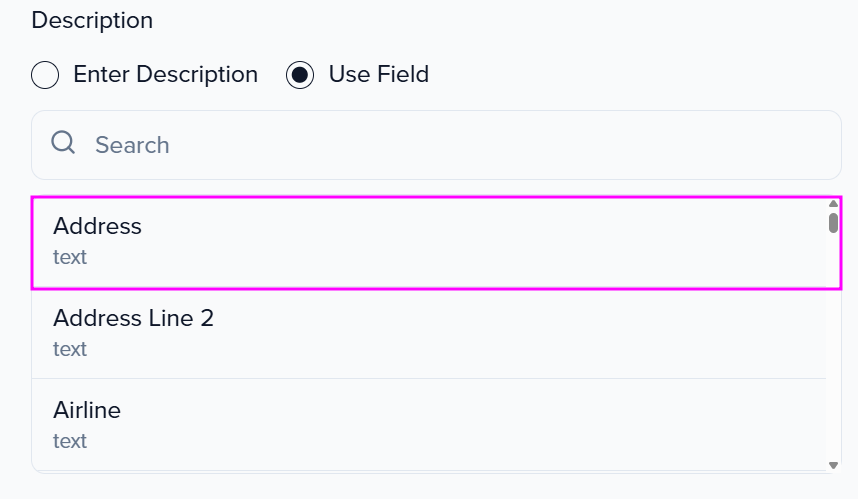Choose the highlighted Address field row

click(x=430, y=242)
